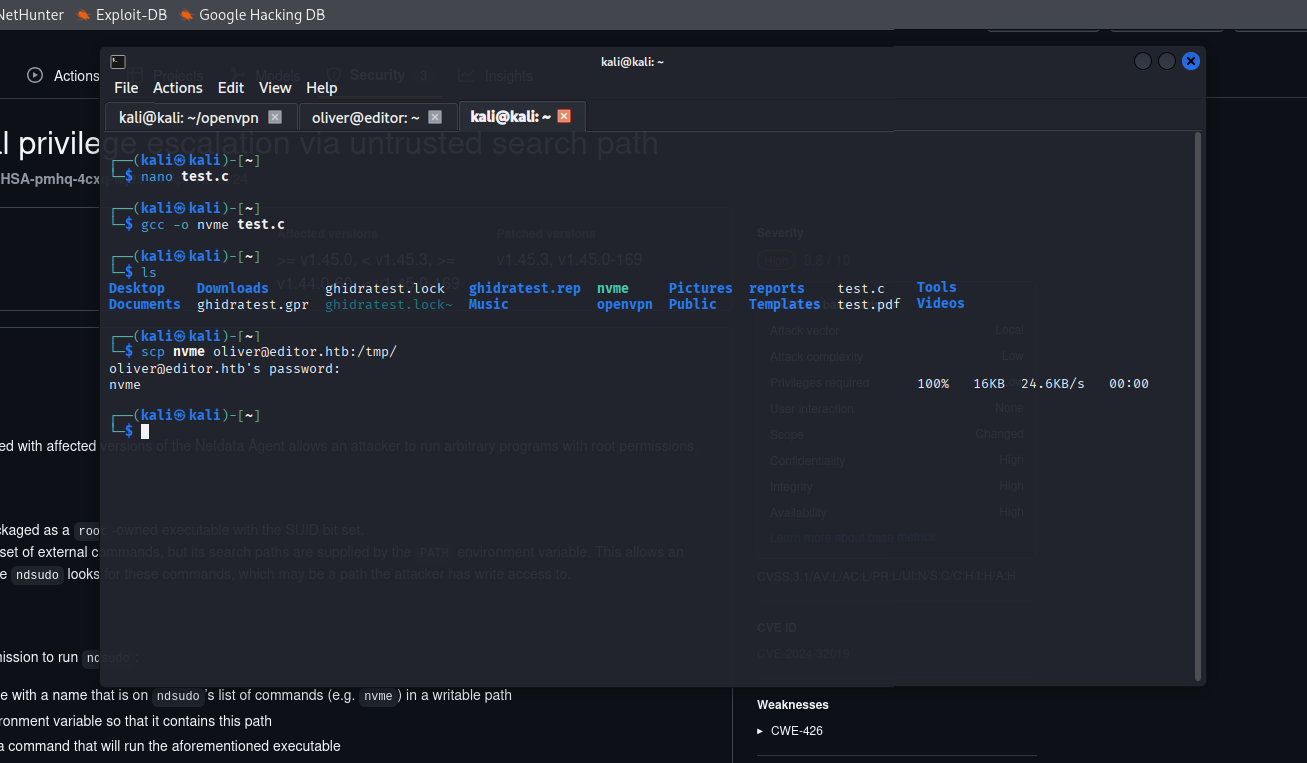Minimize the terminal window
The image size is (1307, 763).
click(x=1143, y=61)
